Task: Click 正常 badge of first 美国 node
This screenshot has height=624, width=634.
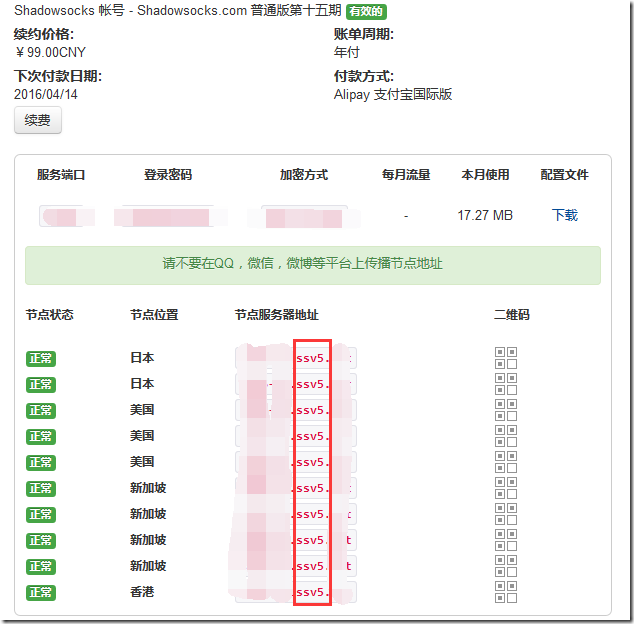Action: pyautogui.click(x=41, y=410)
